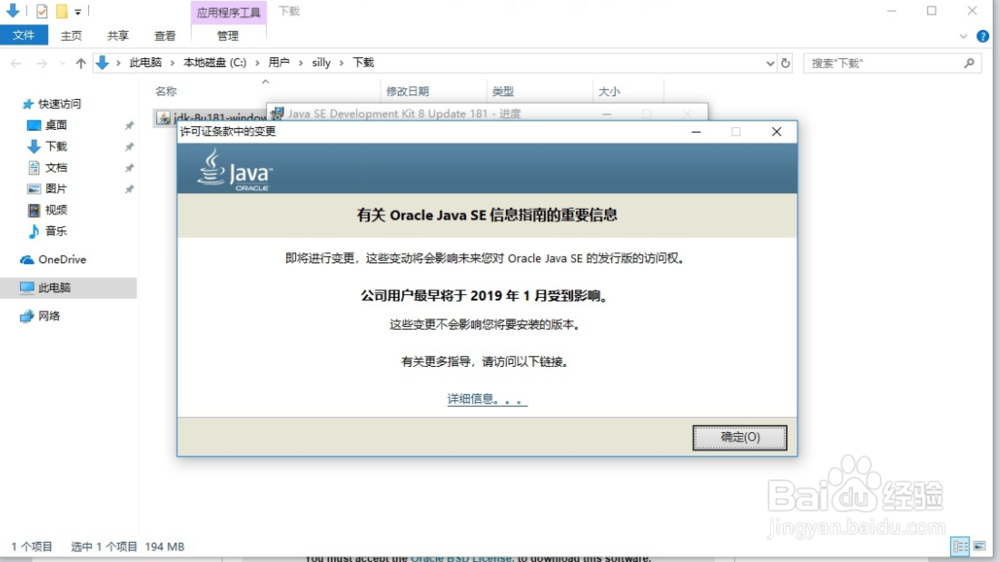
Task: Expand the address bar history dropdown
Action: (x=770, y=63)
